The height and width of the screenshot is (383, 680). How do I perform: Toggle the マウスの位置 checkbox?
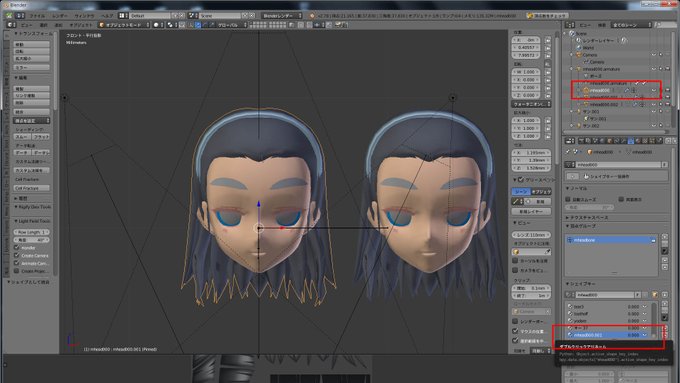click(x=515, y=331)
